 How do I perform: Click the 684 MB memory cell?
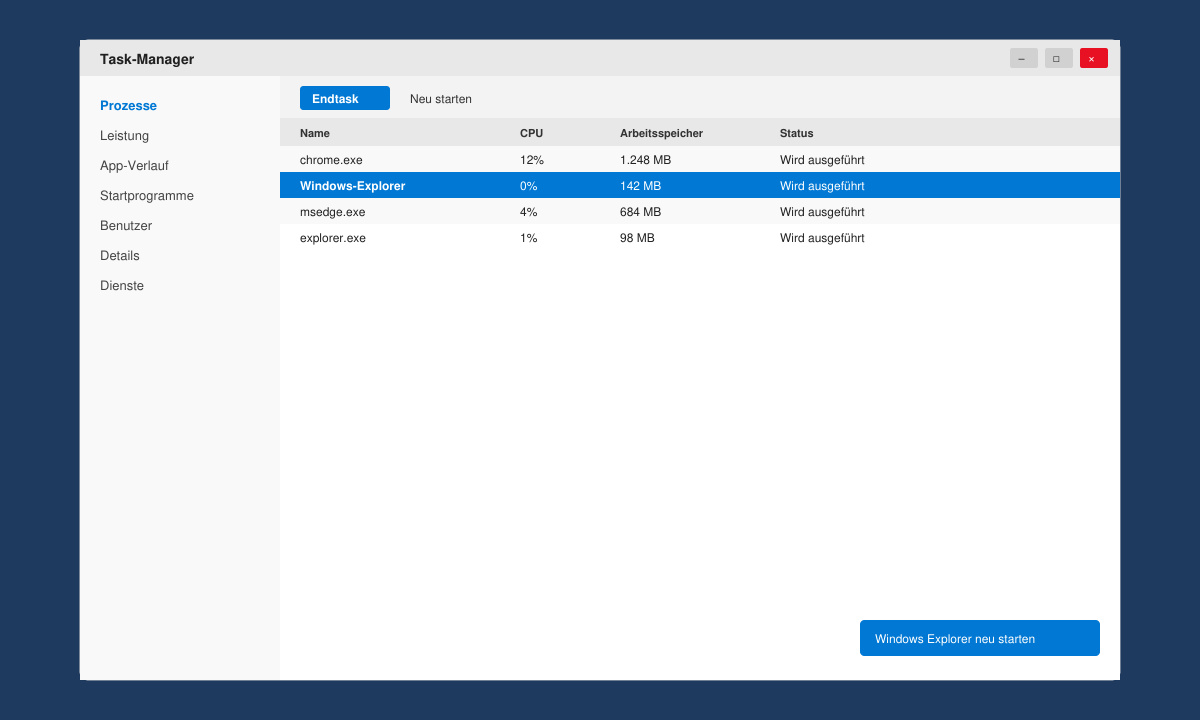tap(640, 212)
